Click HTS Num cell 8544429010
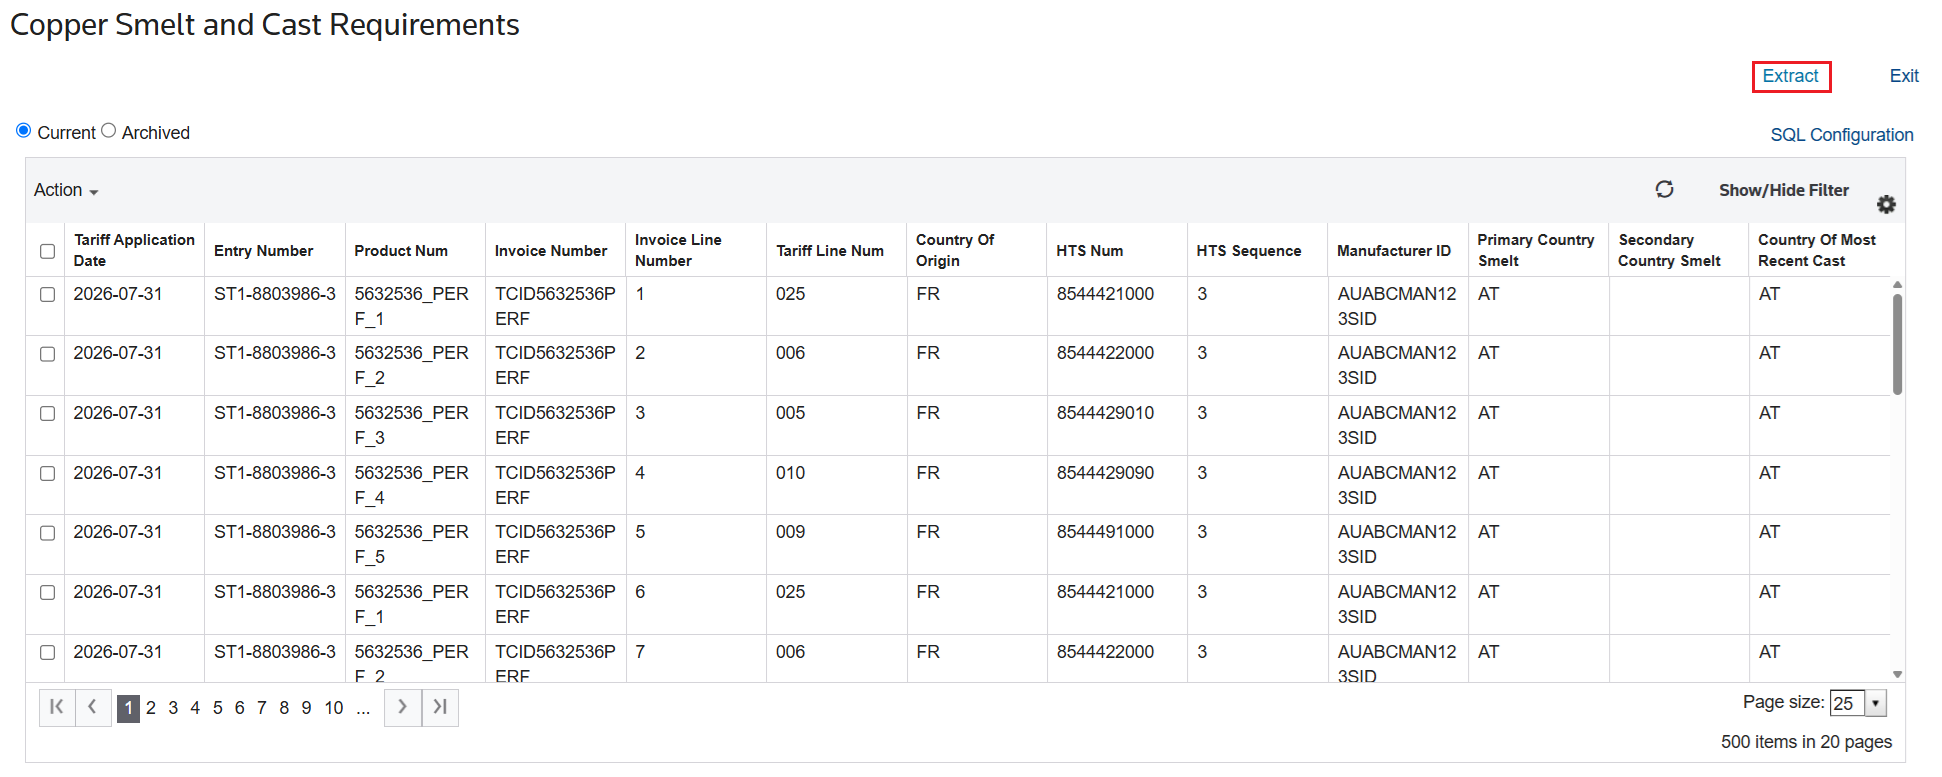 click(1105, 413)
